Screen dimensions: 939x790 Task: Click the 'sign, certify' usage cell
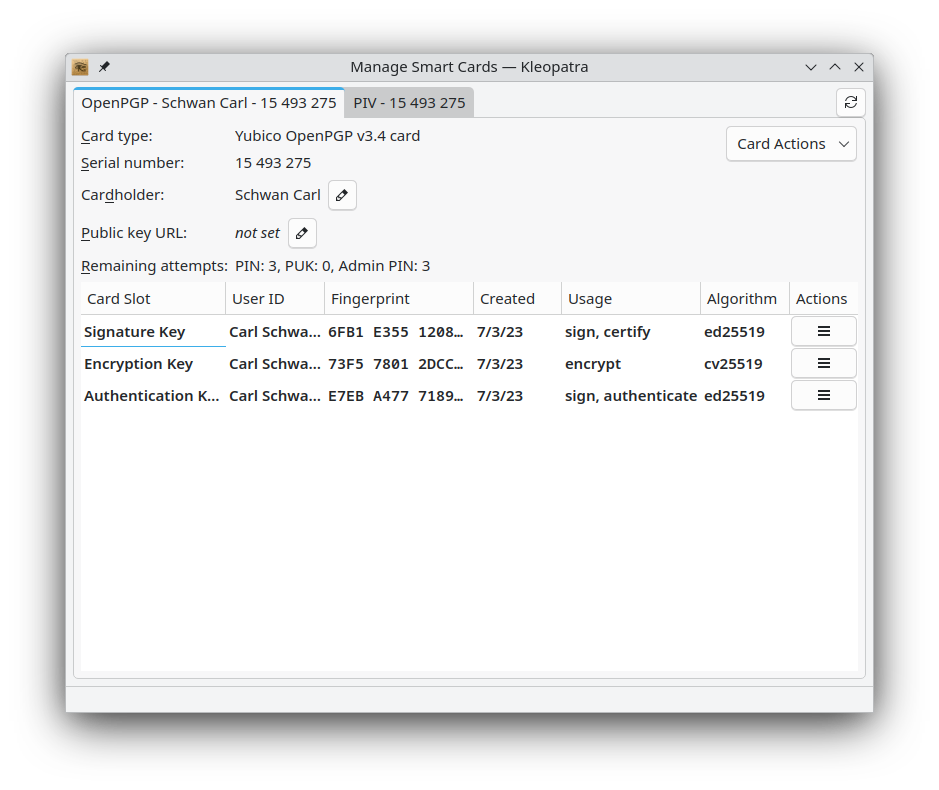pyautogui.click(x=631, y=332)
